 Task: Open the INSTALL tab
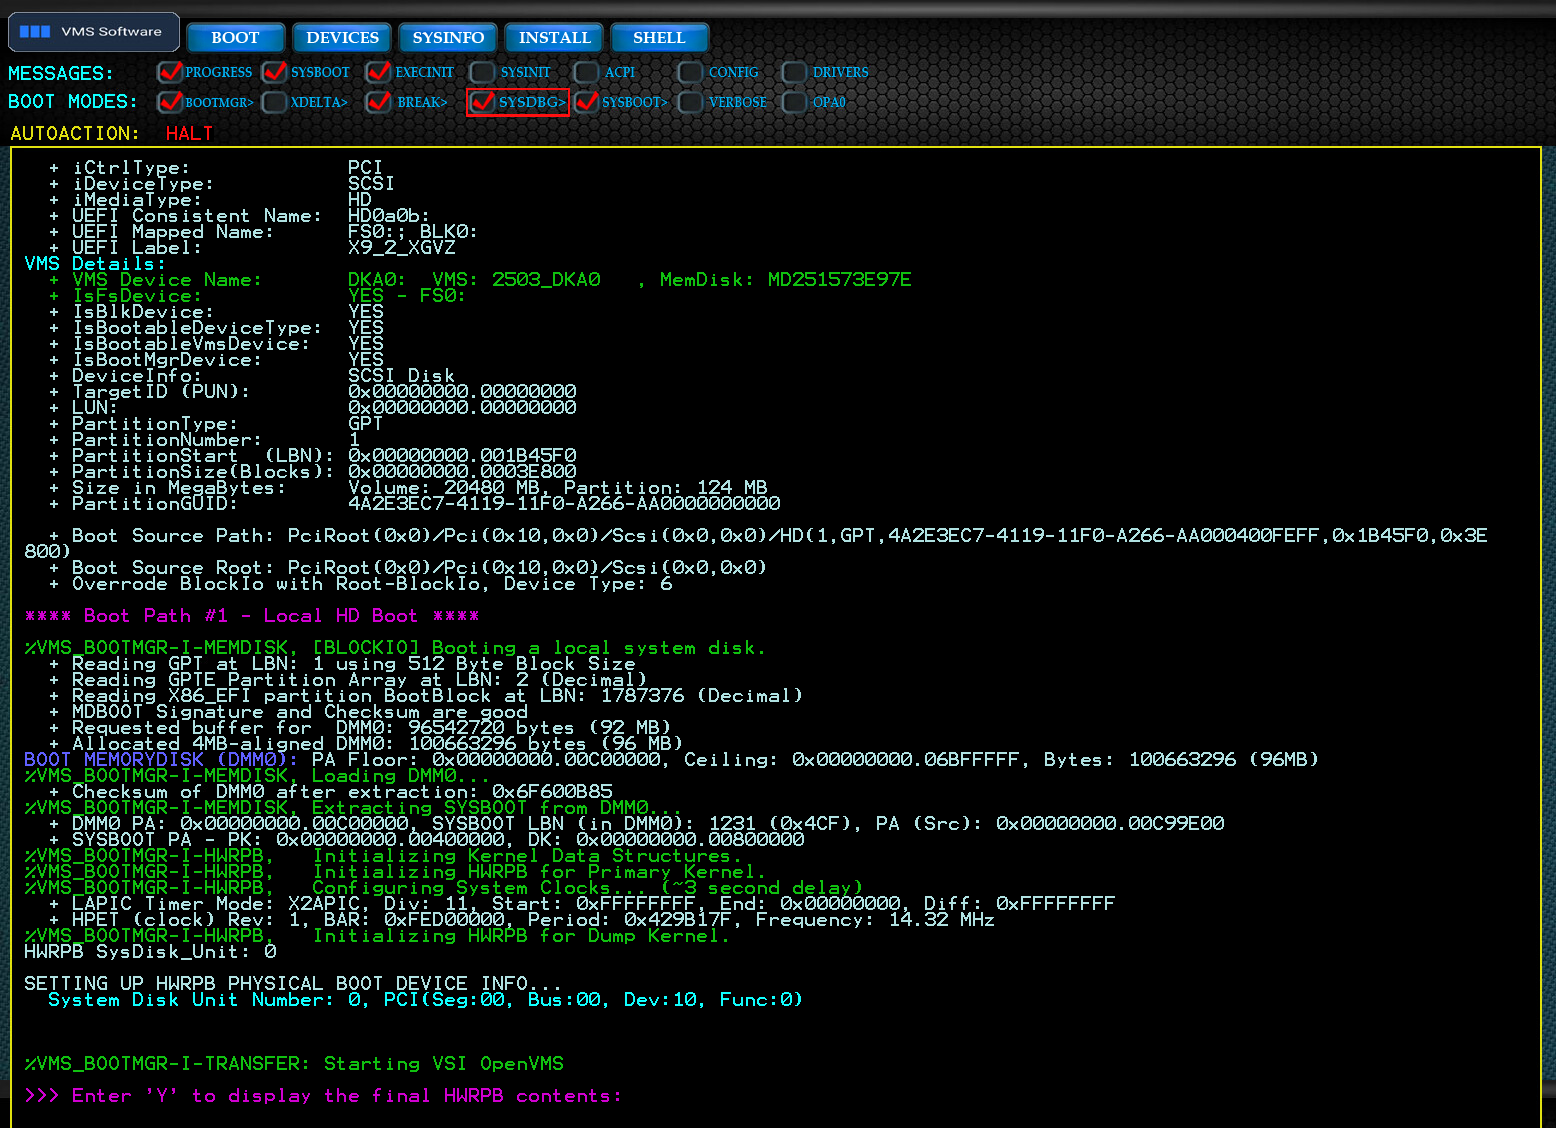[x=554, y=38]
